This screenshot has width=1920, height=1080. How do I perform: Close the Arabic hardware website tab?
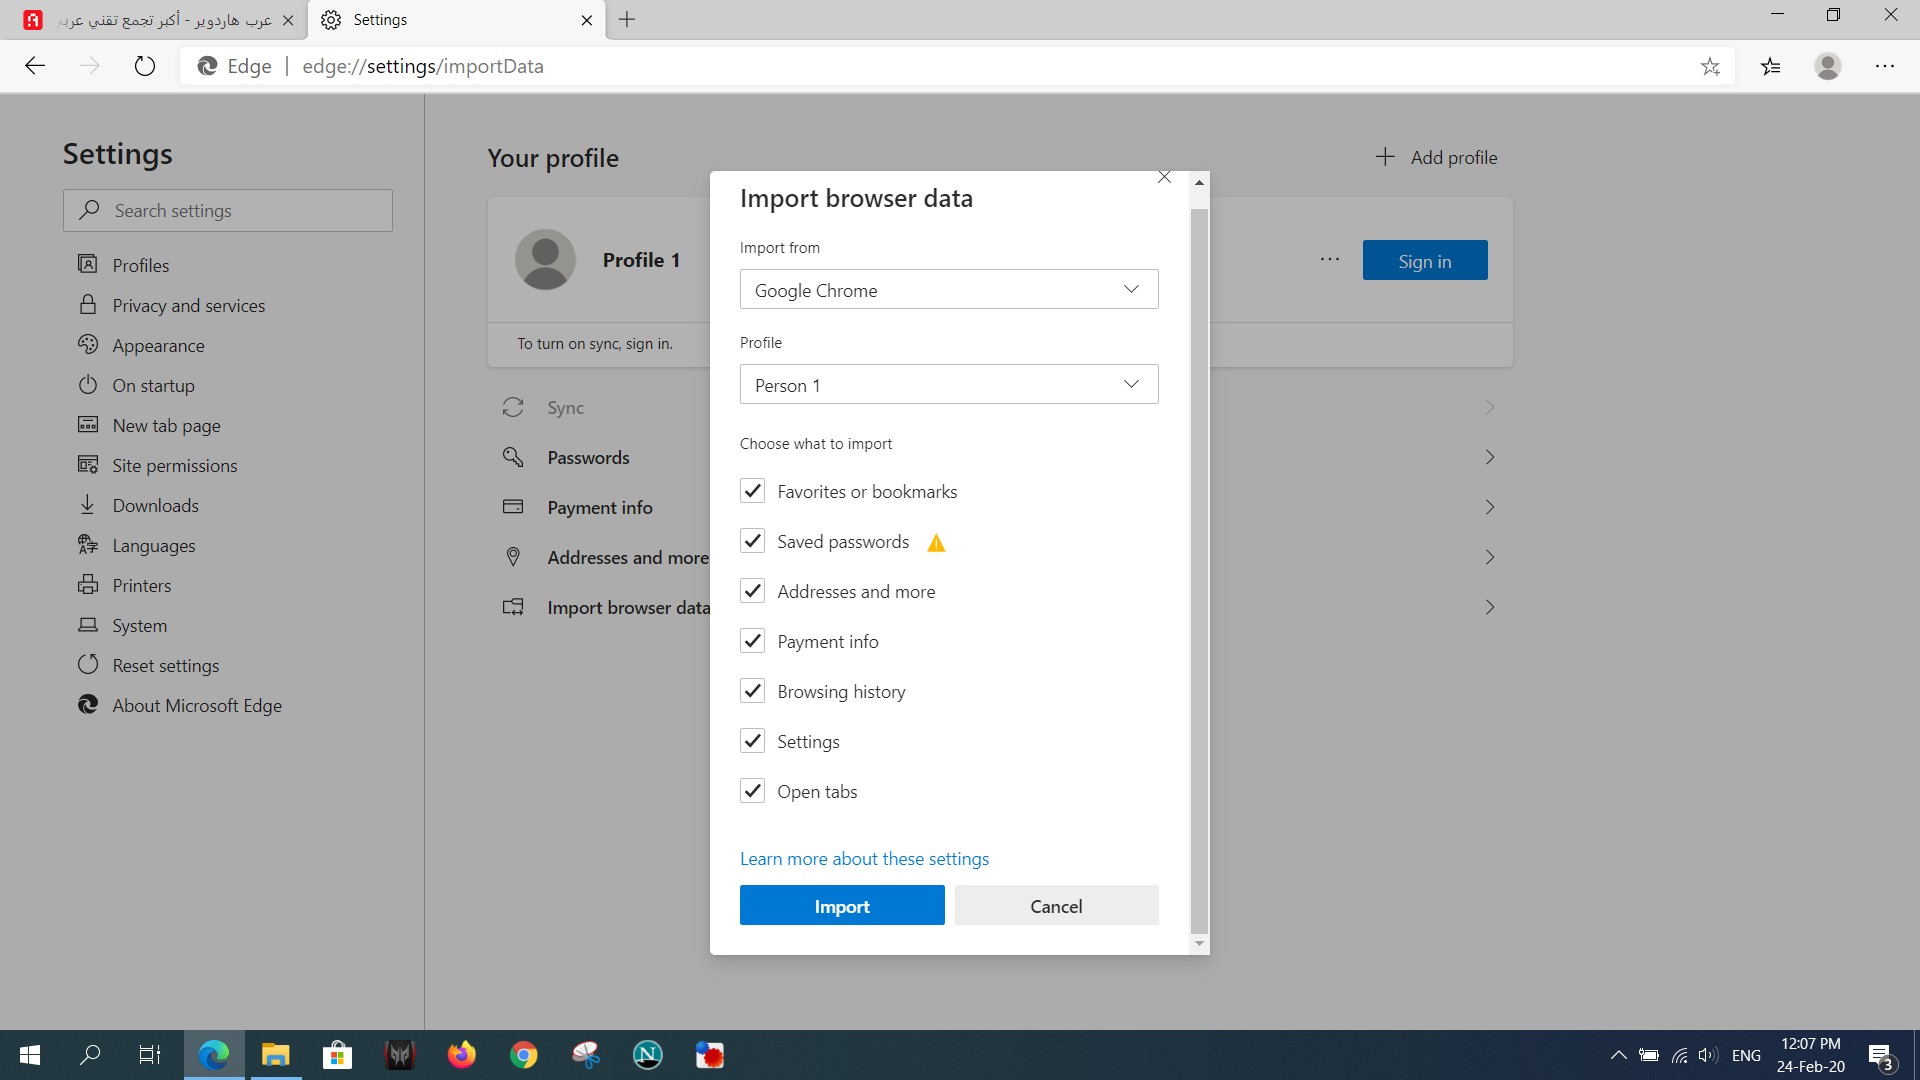click(288, 20)
